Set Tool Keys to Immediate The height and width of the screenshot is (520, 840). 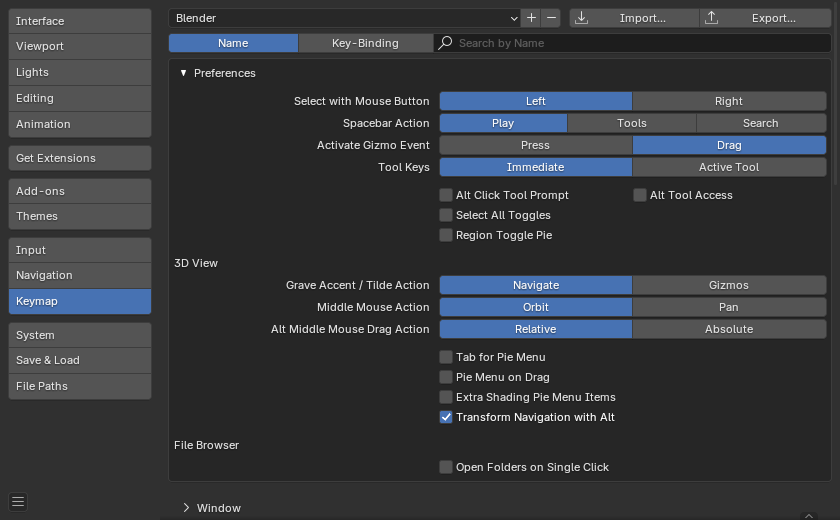pos(536,167)
